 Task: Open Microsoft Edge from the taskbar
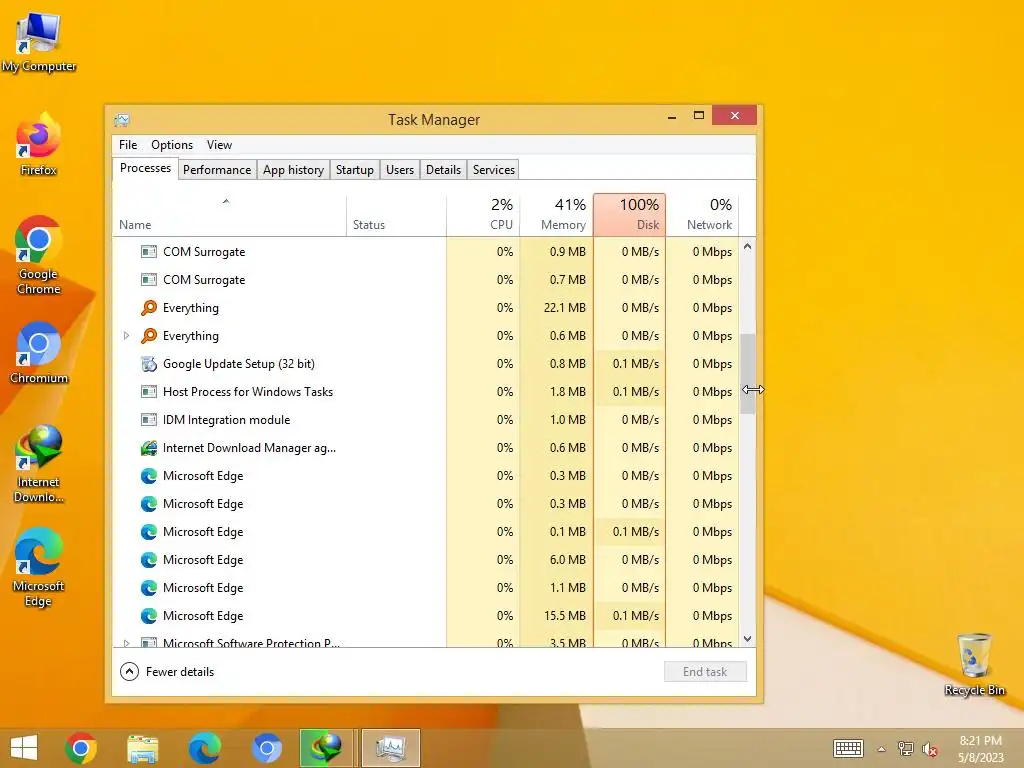[204, 748]
